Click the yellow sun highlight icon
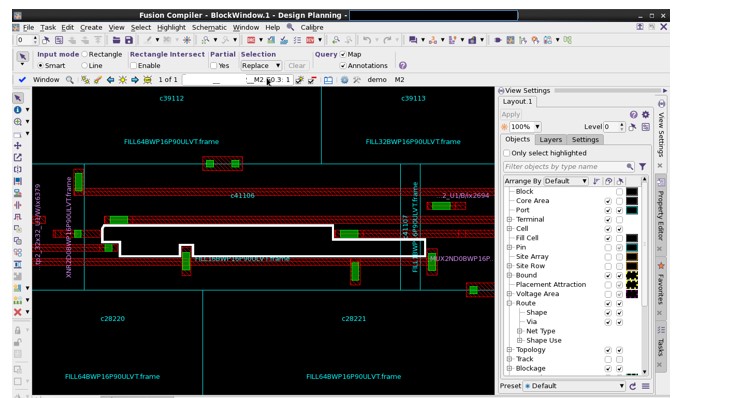This screenshot has width=729, height=398. [123, 80]
